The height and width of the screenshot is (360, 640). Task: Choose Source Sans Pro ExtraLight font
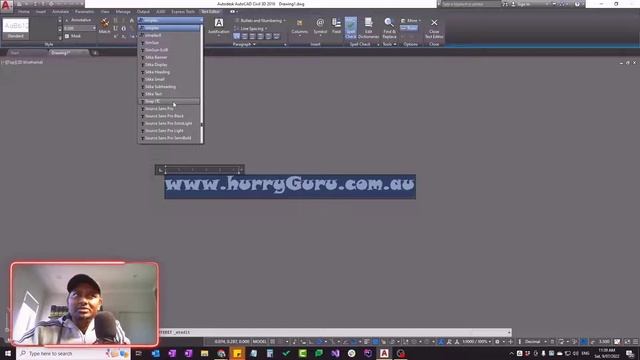[x=170, y=124]
